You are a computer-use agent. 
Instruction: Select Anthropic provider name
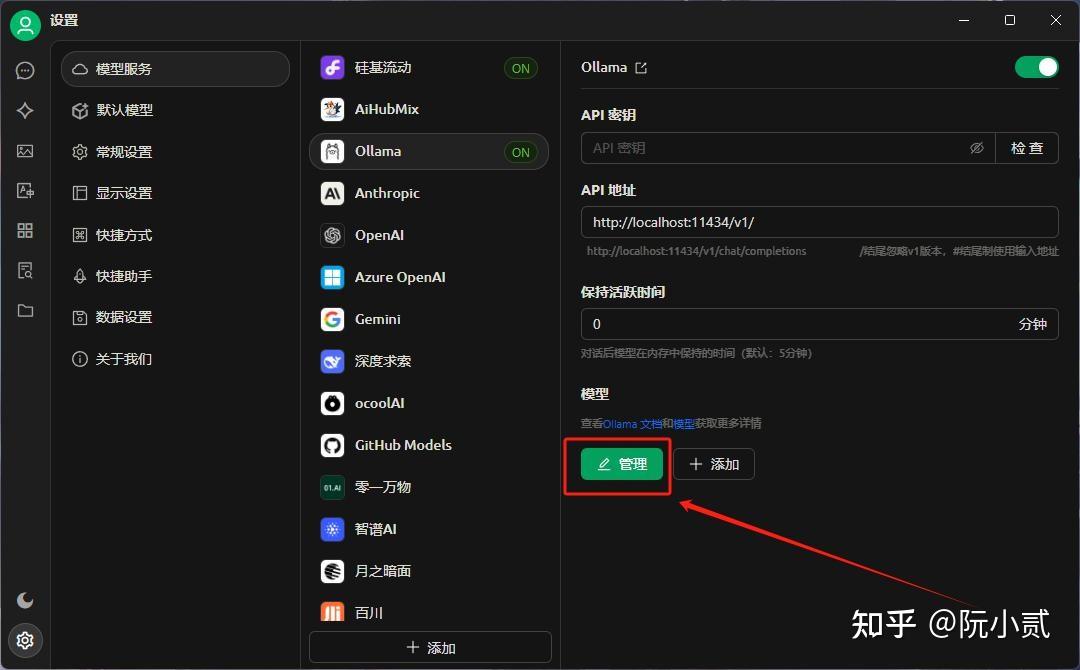[387, 193]
